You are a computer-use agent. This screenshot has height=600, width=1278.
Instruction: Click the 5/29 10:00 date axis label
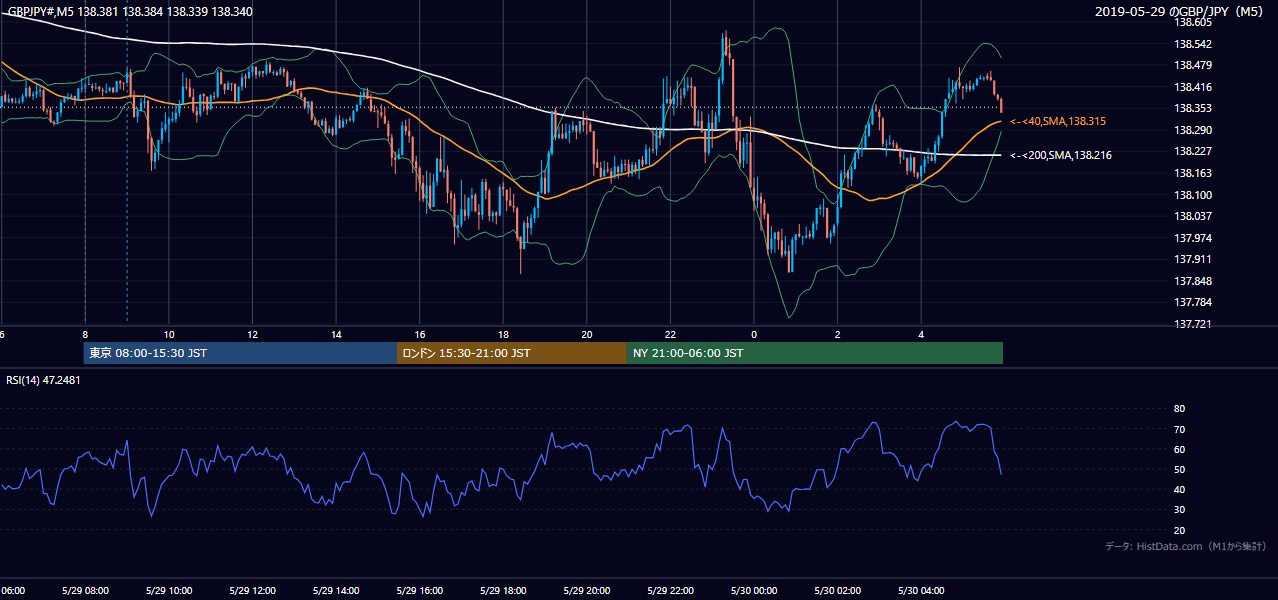click(168, 591)
